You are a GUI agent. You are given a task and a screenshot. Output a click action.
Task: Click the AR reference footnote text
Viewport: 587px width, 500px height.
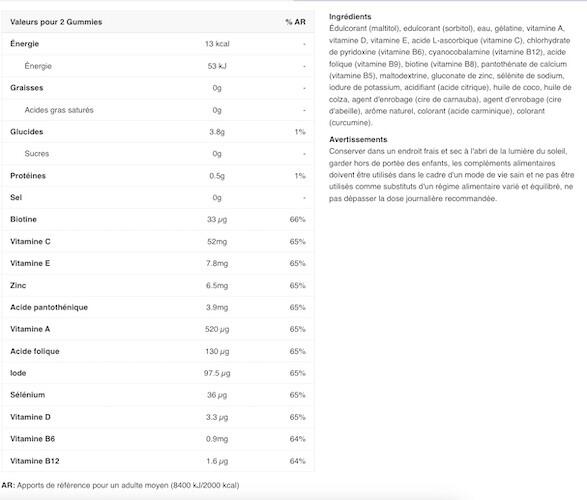[x=120, y=485]
